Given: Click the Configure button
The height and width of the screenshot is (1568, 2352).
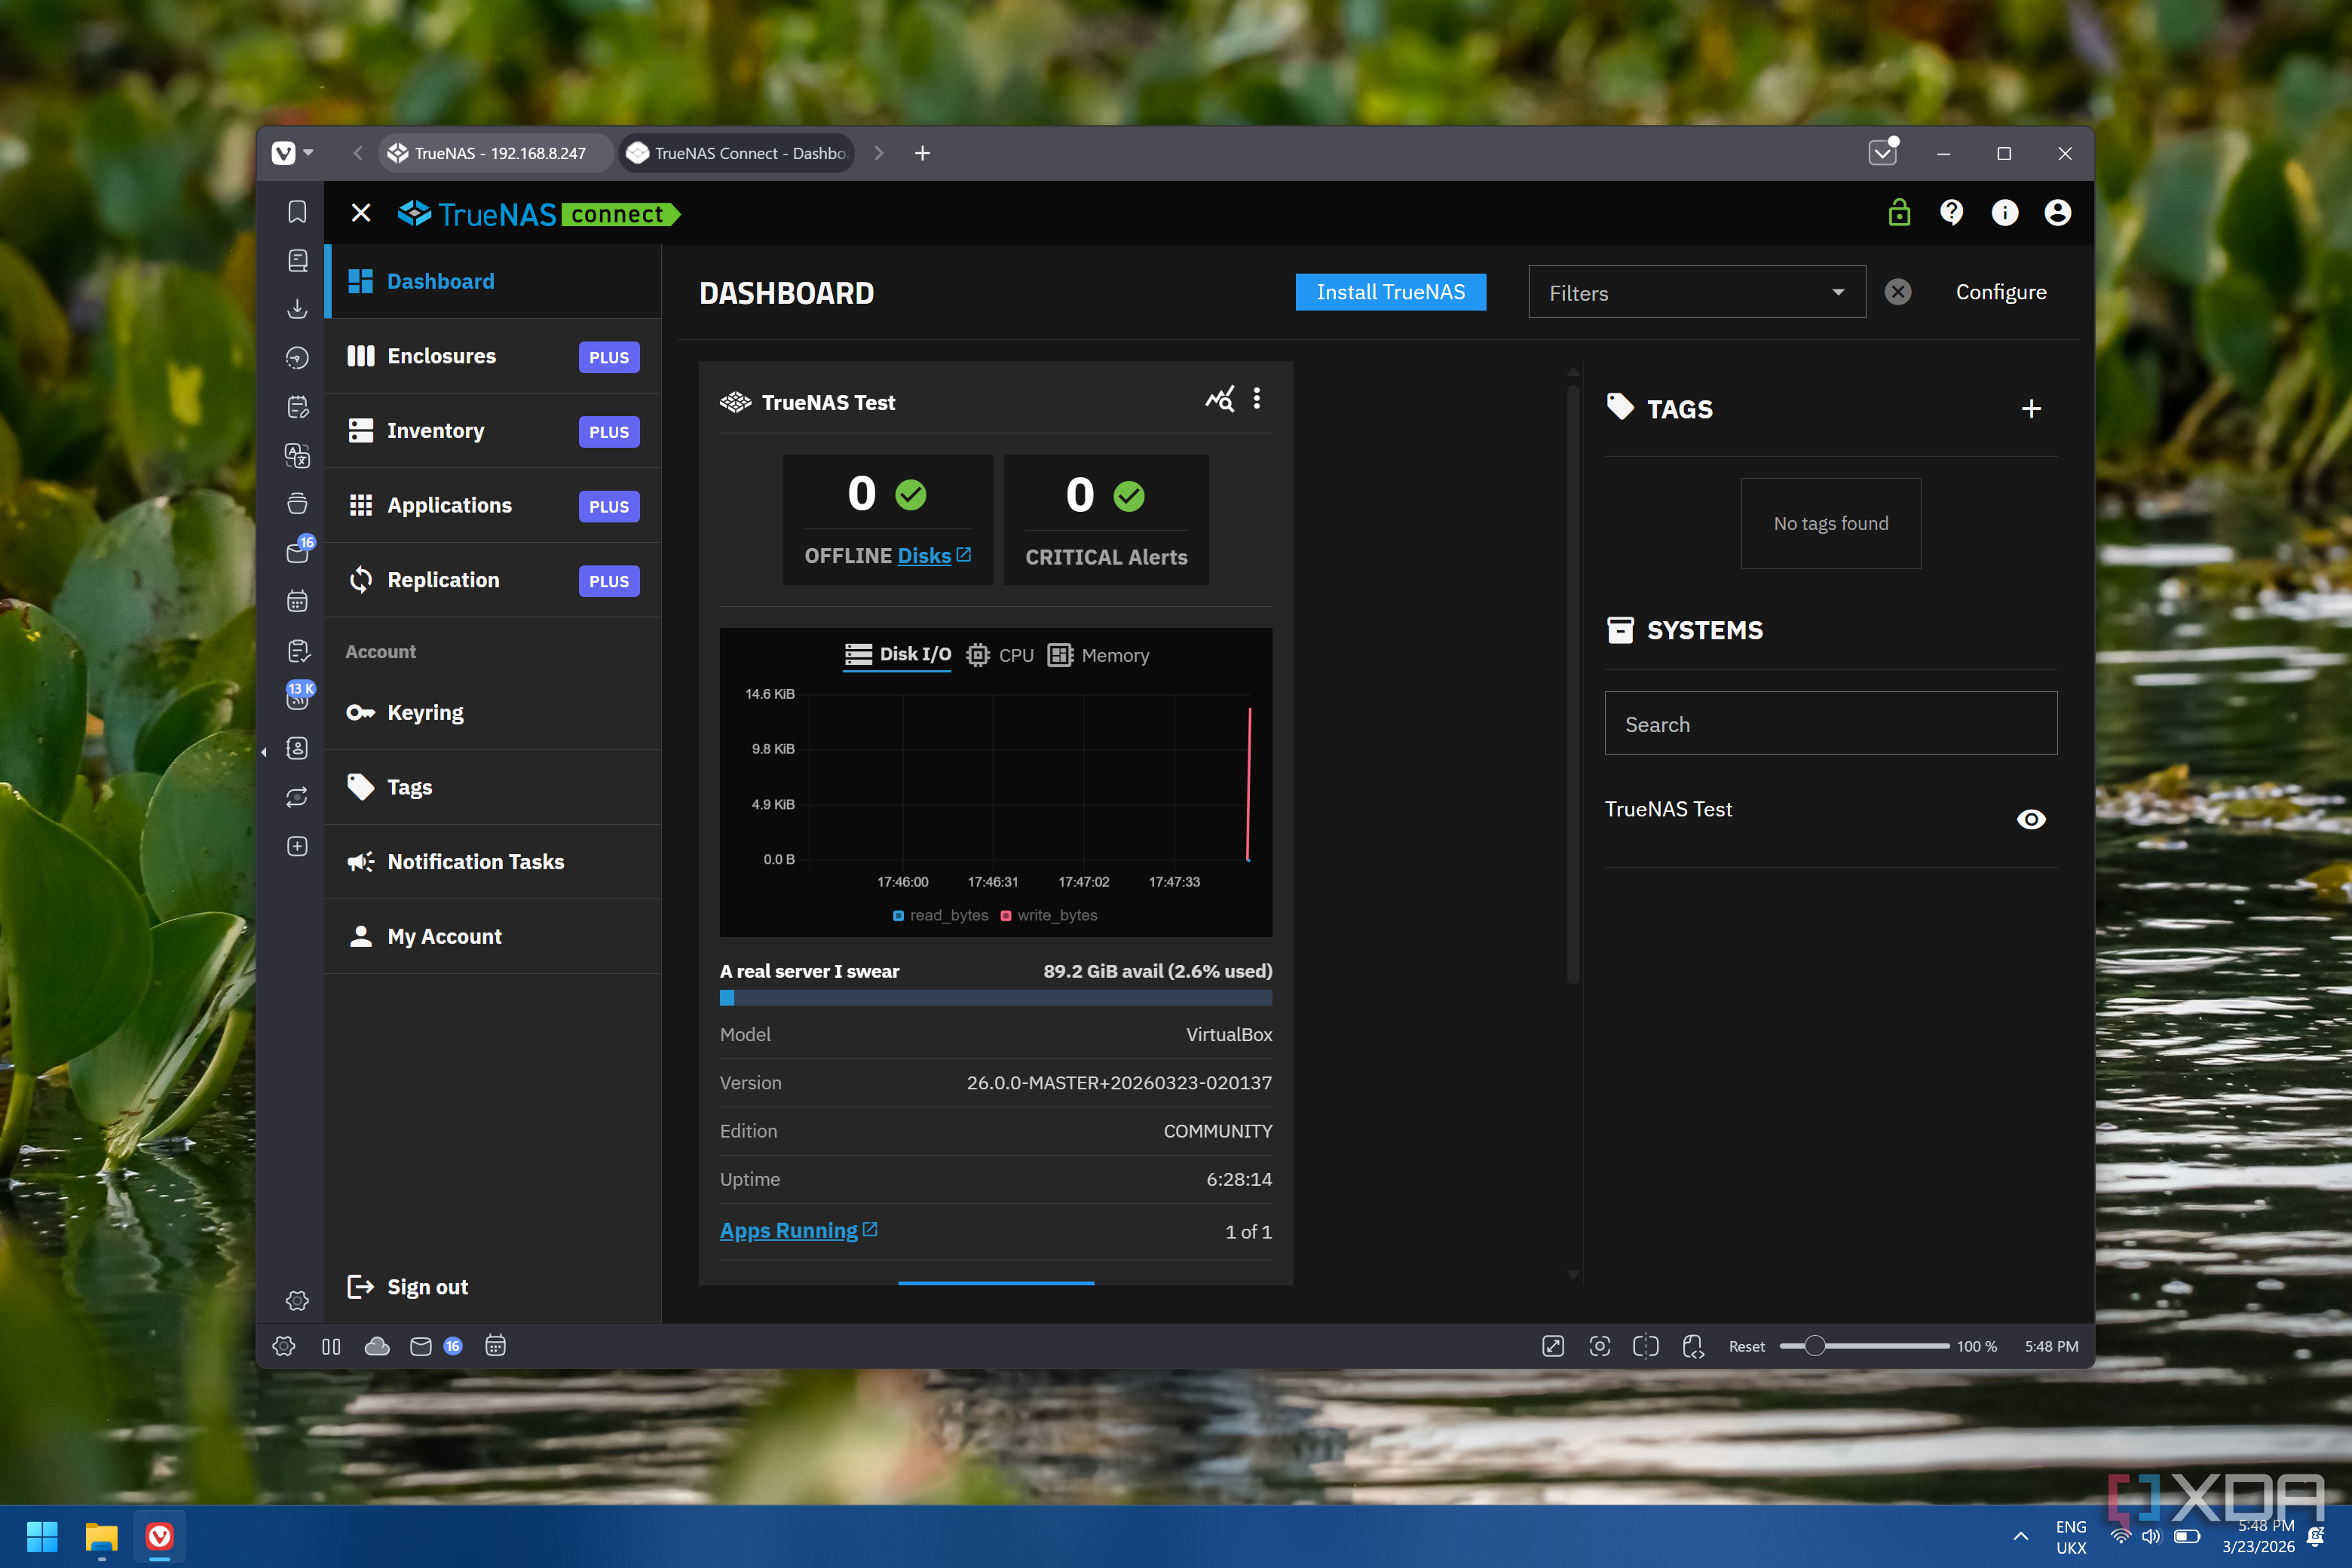Looking at the screenshot, I should click(2000, 292).
